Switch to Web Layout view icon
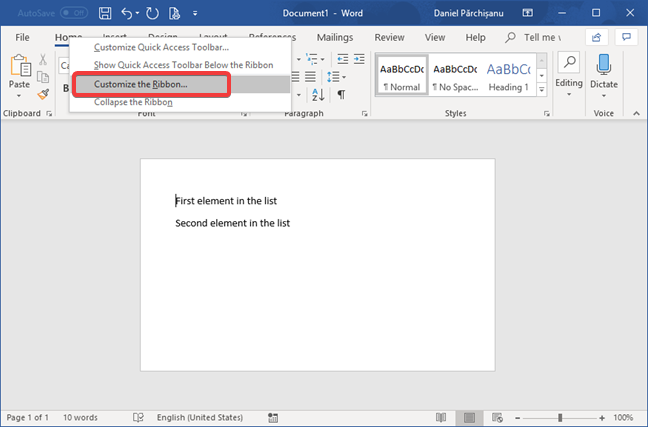The width and height of the screenshot is (648, 427). 498,418
